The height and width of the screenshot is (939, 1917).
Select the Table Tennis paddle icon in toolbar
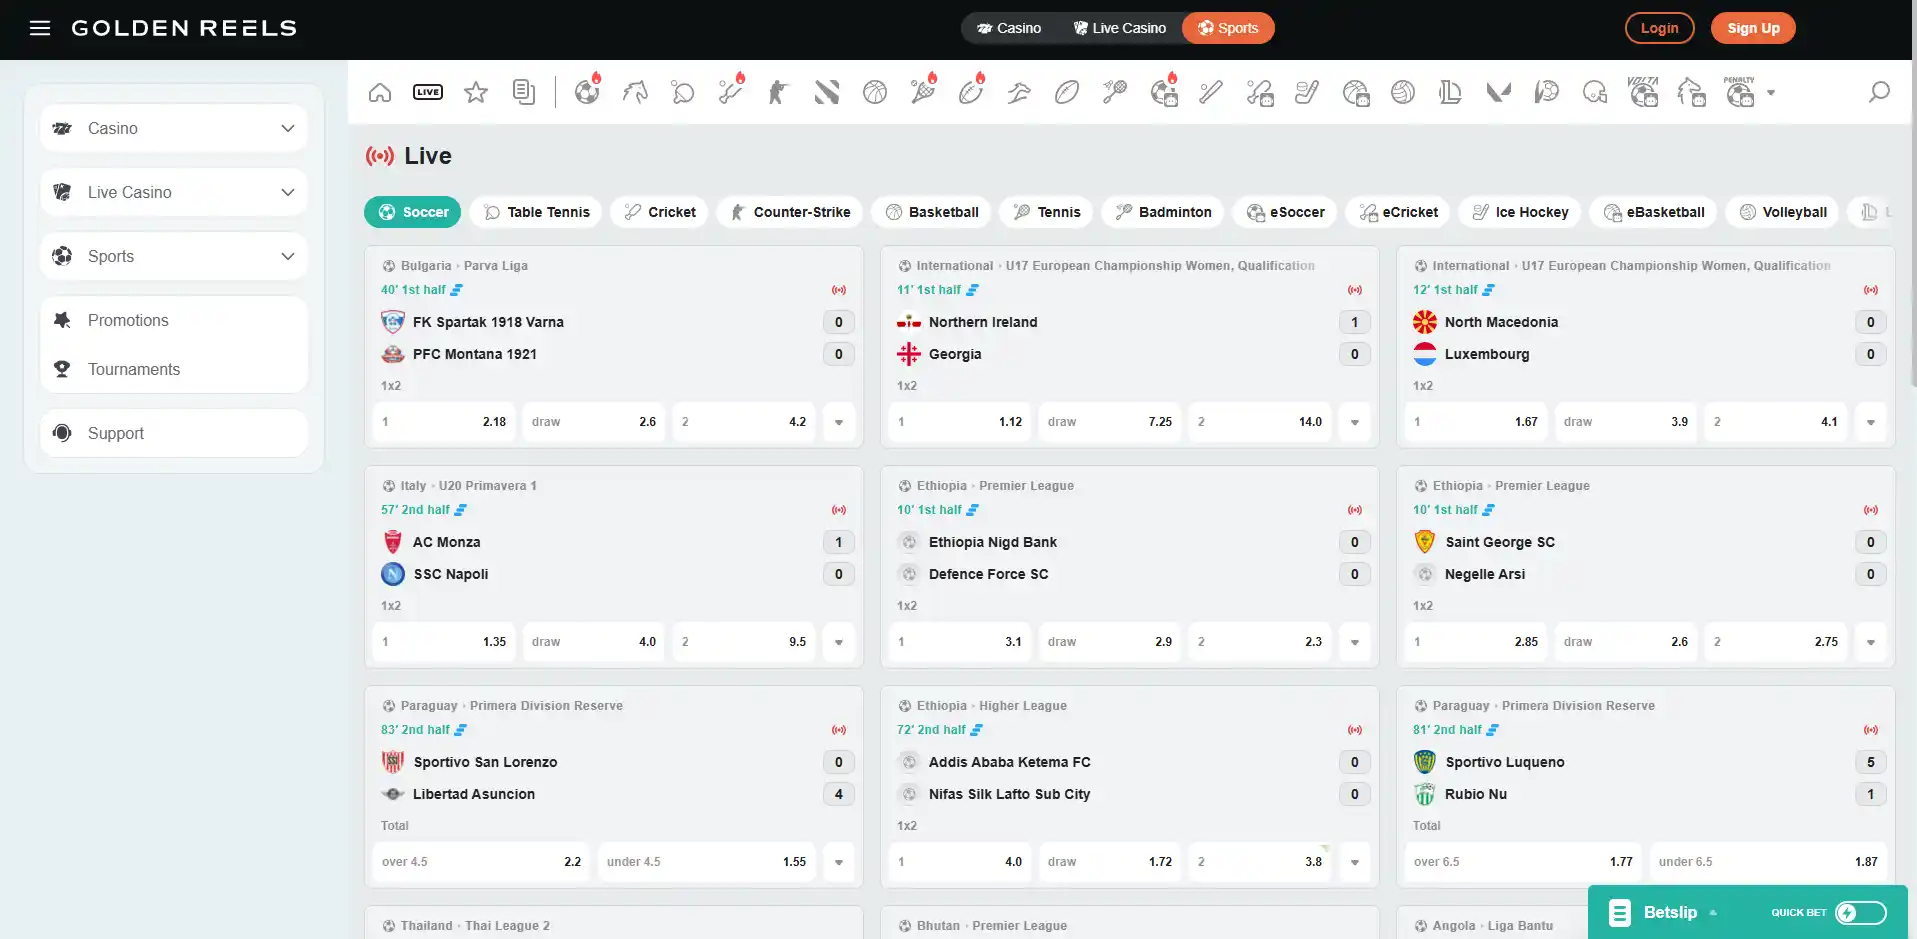683,93
